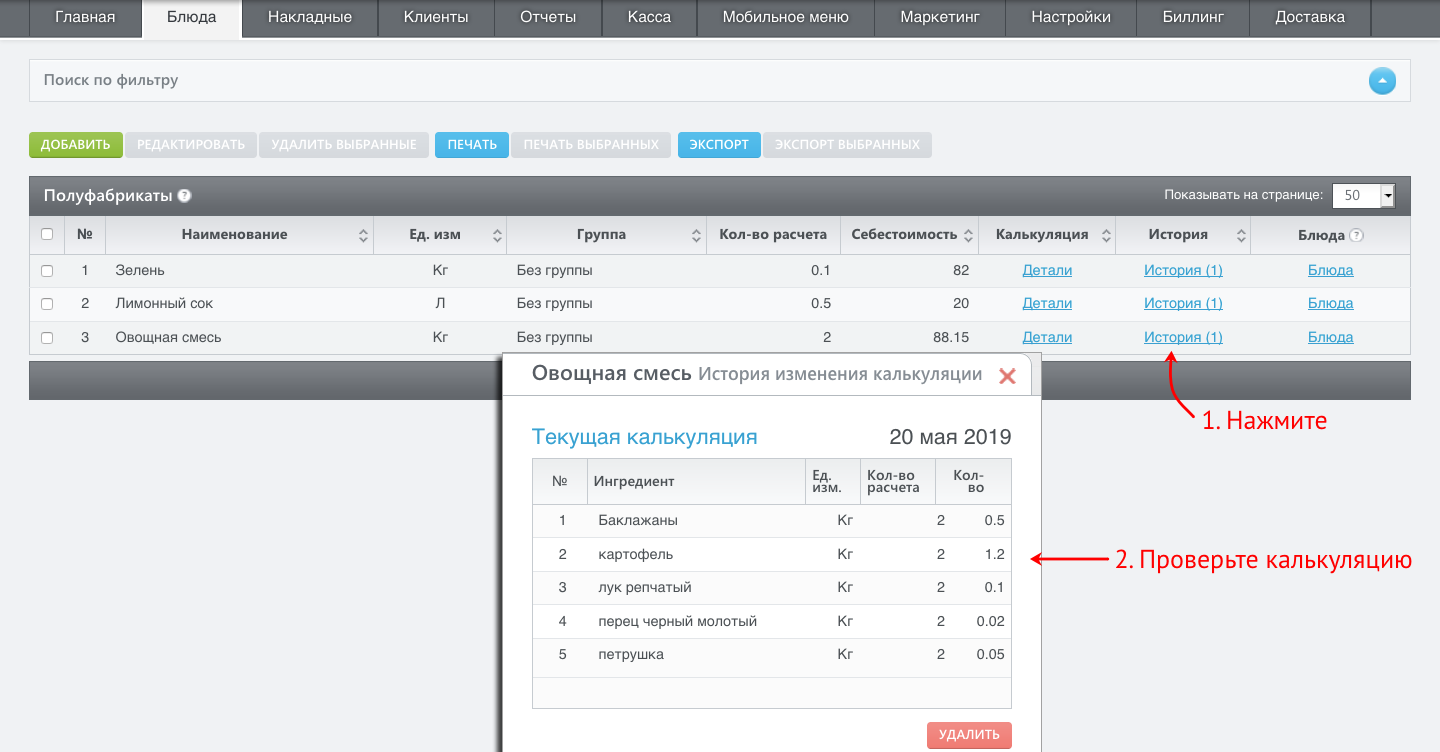Sort by Группа column arrows
Viewport: 1440px width, 752px height.
[697, 236]
